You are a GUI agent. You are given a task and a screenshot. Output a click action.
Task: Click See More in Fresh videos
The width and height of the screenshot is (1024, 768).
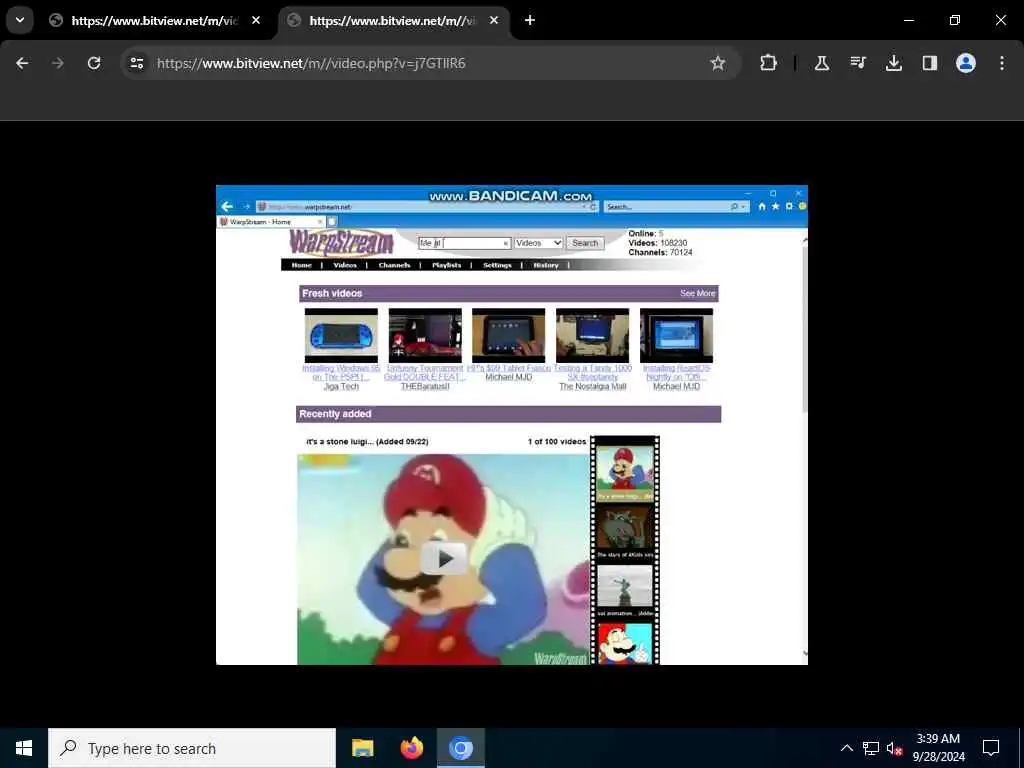[x=697, y=293]
